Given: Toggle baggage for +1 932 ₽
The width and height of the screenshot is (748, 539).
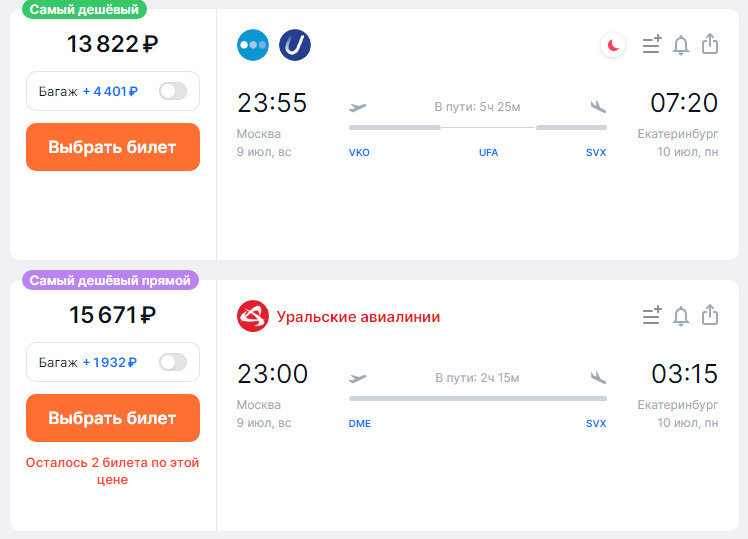Looking at the screenshot, I should coord(173,362).
